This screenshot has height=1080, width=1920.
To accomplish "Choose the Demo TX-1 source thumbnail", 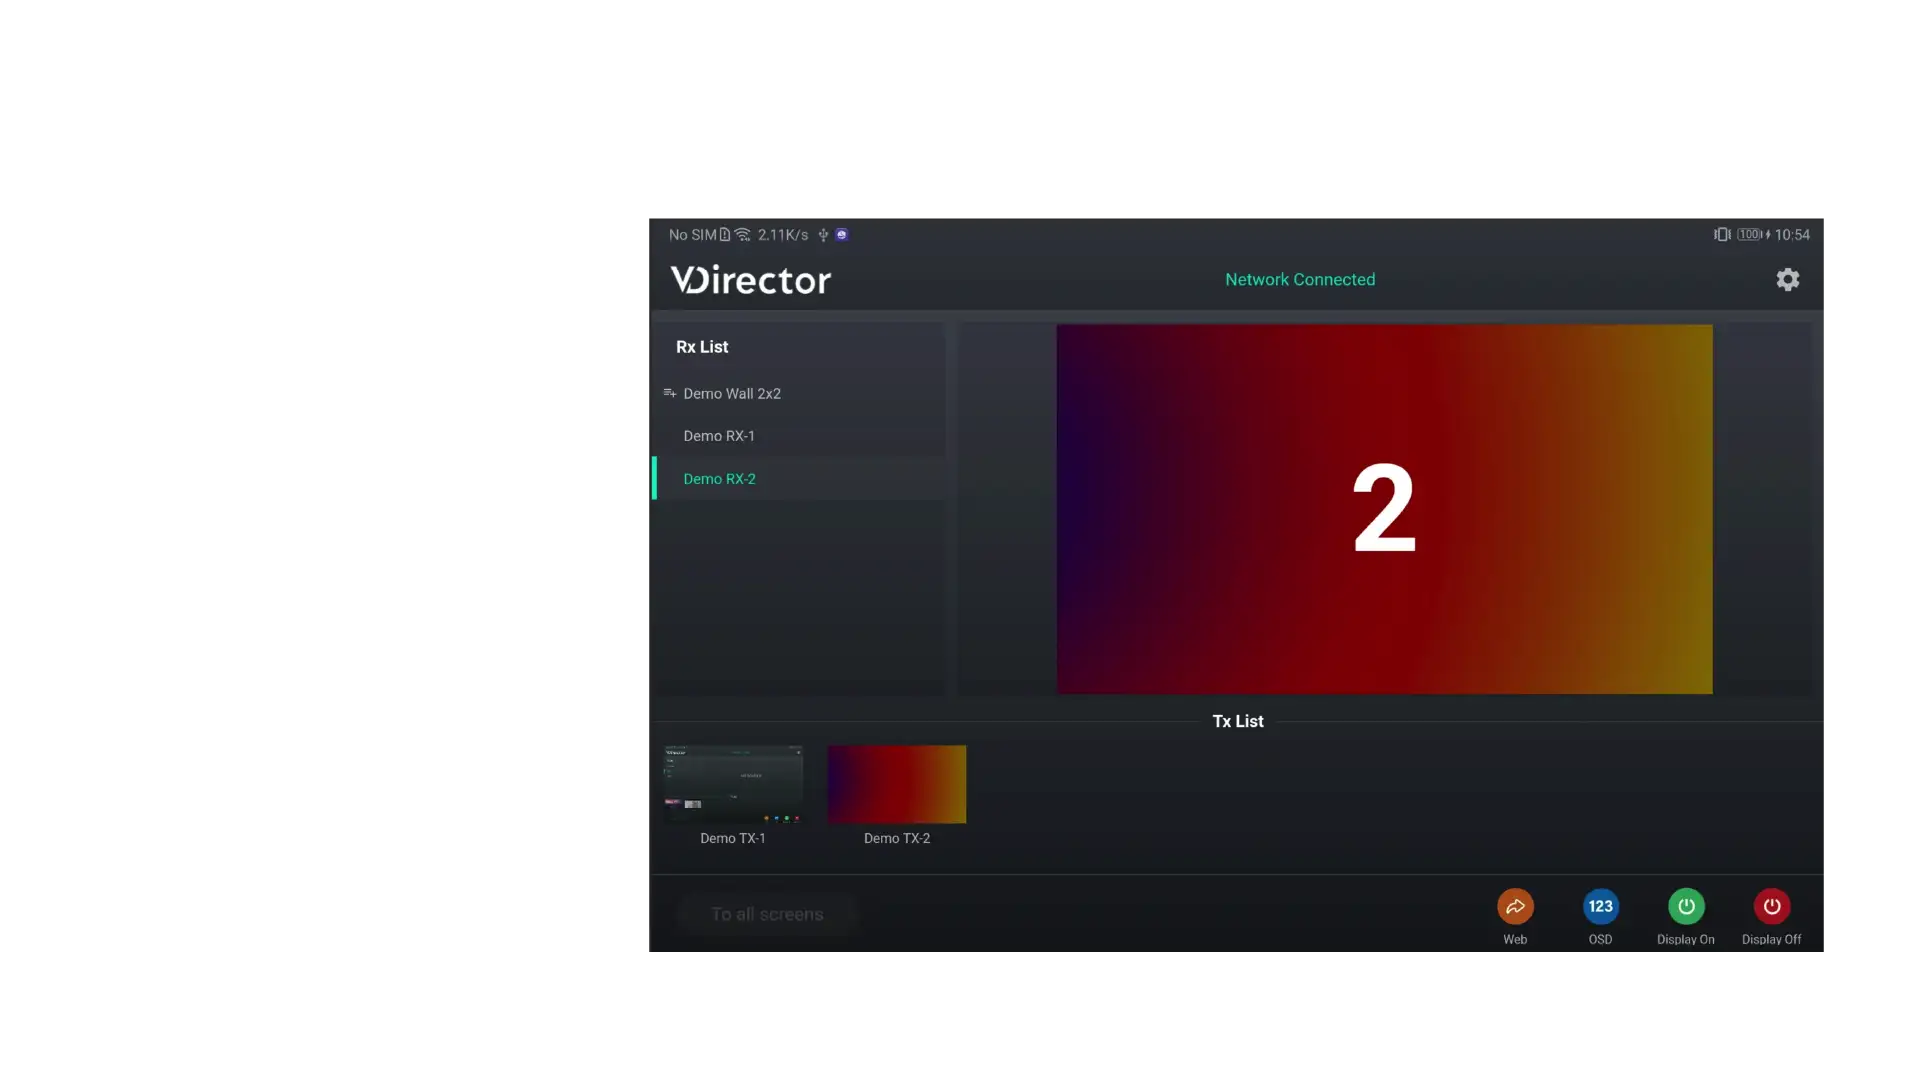I will (733, 784).
